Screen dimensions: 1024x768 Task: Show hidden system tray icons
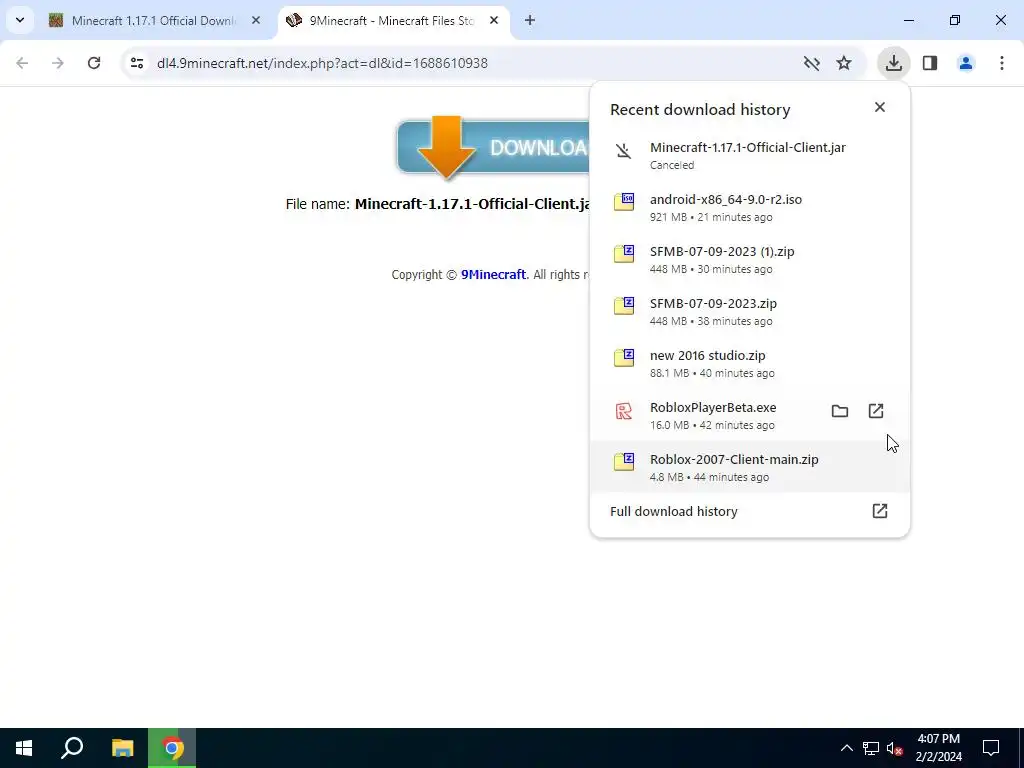(846, 748)
